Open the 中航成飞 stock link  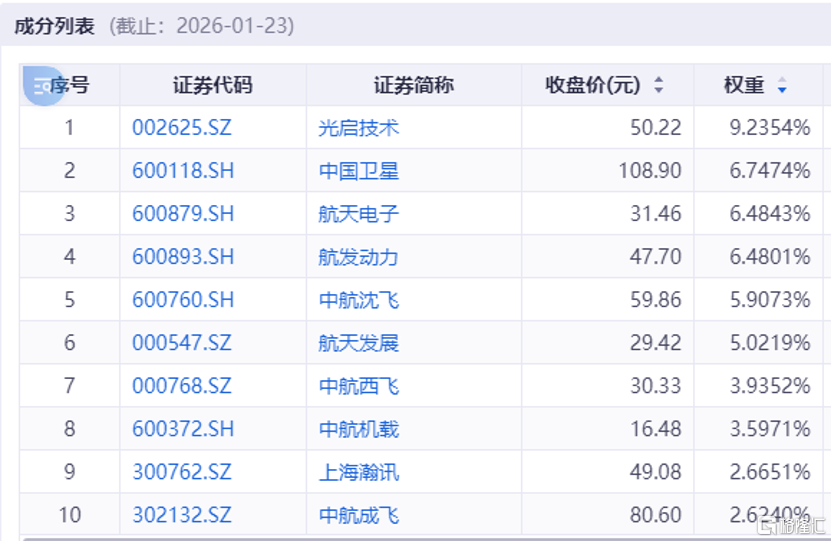click(359, 515)
